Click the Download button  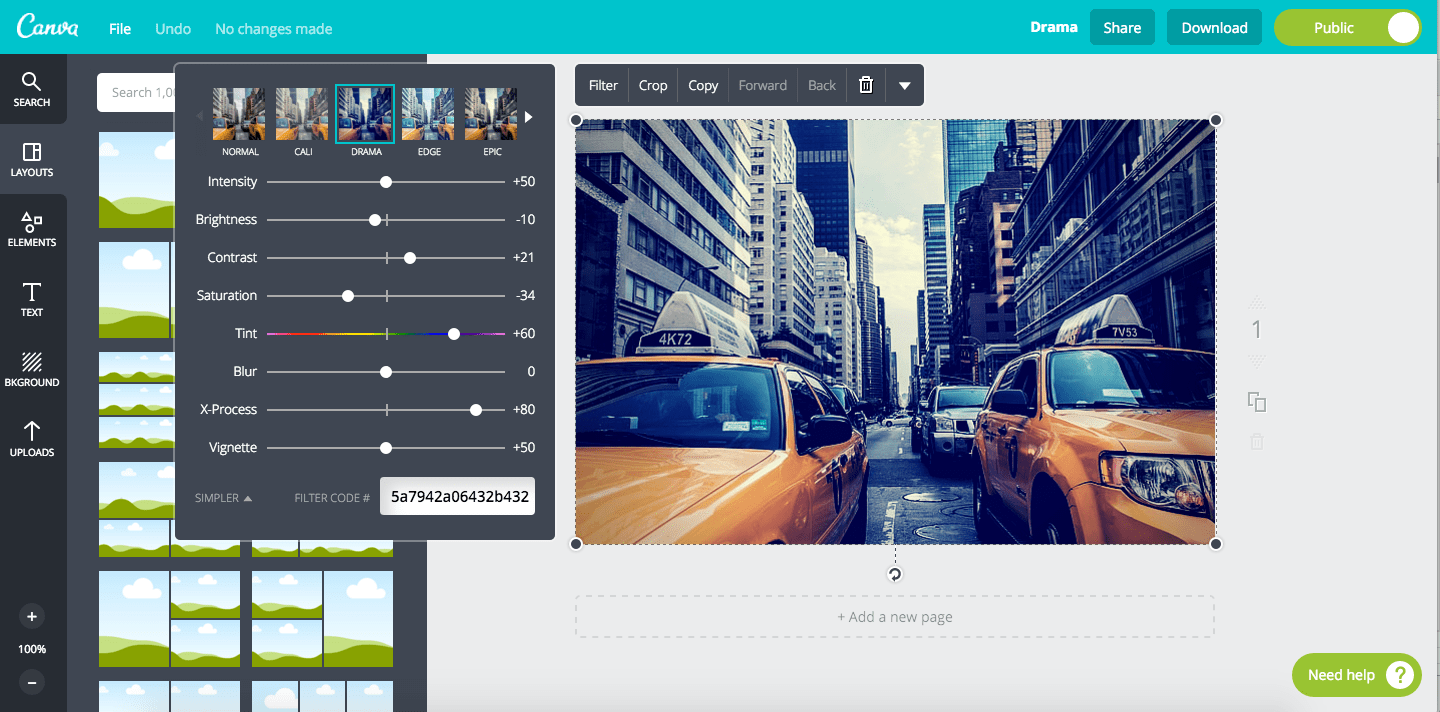(1214, 27)
